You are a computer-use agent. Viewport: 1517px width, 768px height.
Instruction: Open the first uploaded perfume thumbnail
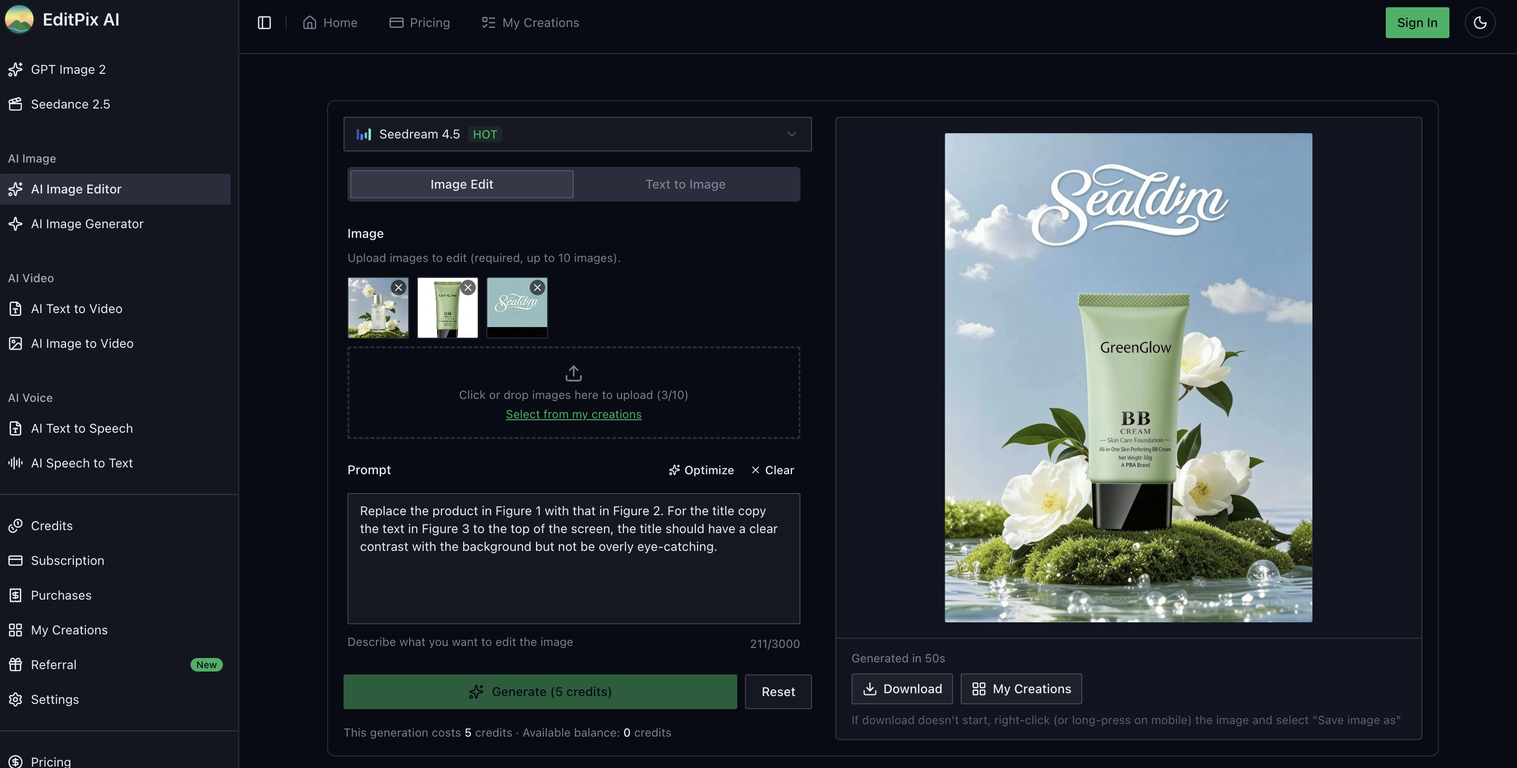click(x=378, y=308)
